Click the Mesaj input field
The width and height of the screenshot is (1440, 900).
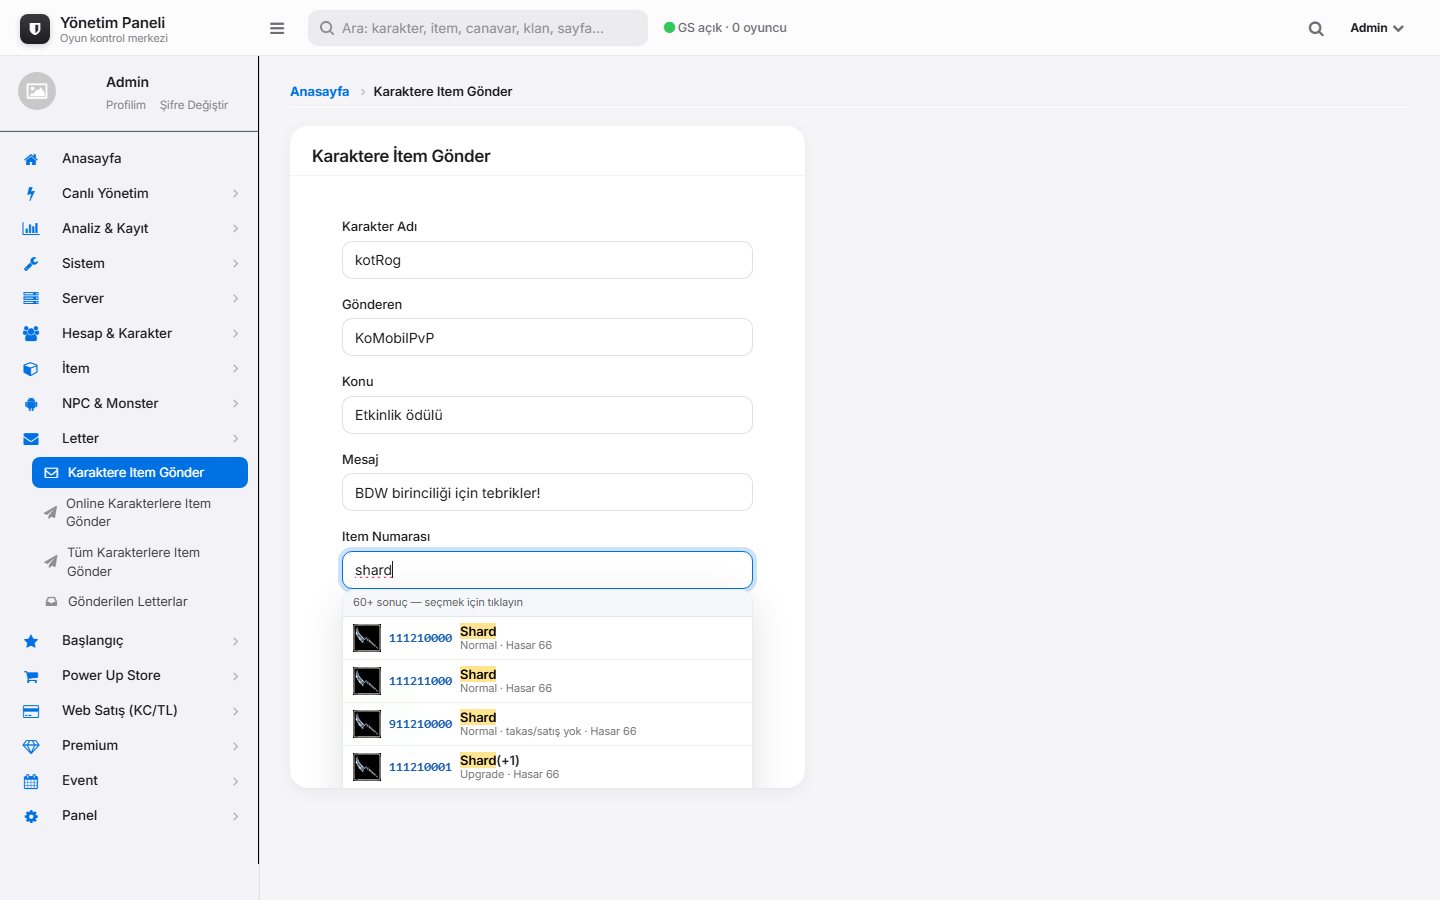click(547, 492)
